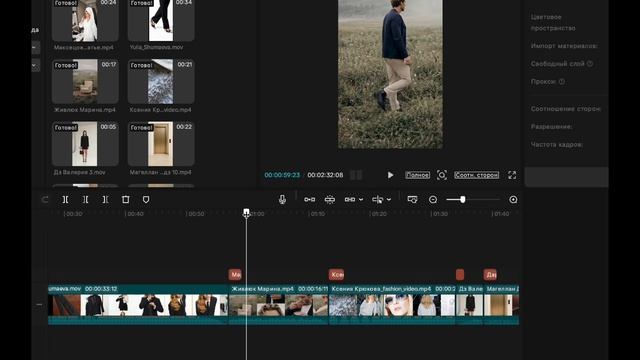Select the Максацца...атье.mp4 thumbnail
This screenshot has height=360, width=640.
[85, 20]
